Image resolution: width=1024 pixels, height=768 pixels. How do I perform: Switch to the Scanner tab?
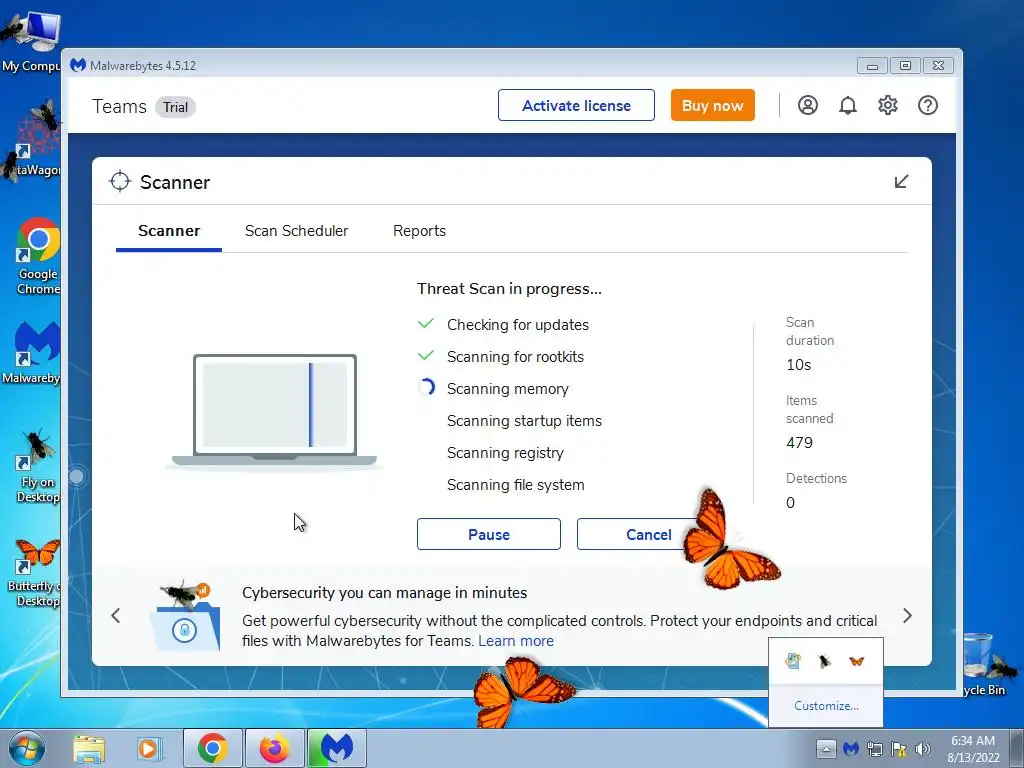coord(168,231)
